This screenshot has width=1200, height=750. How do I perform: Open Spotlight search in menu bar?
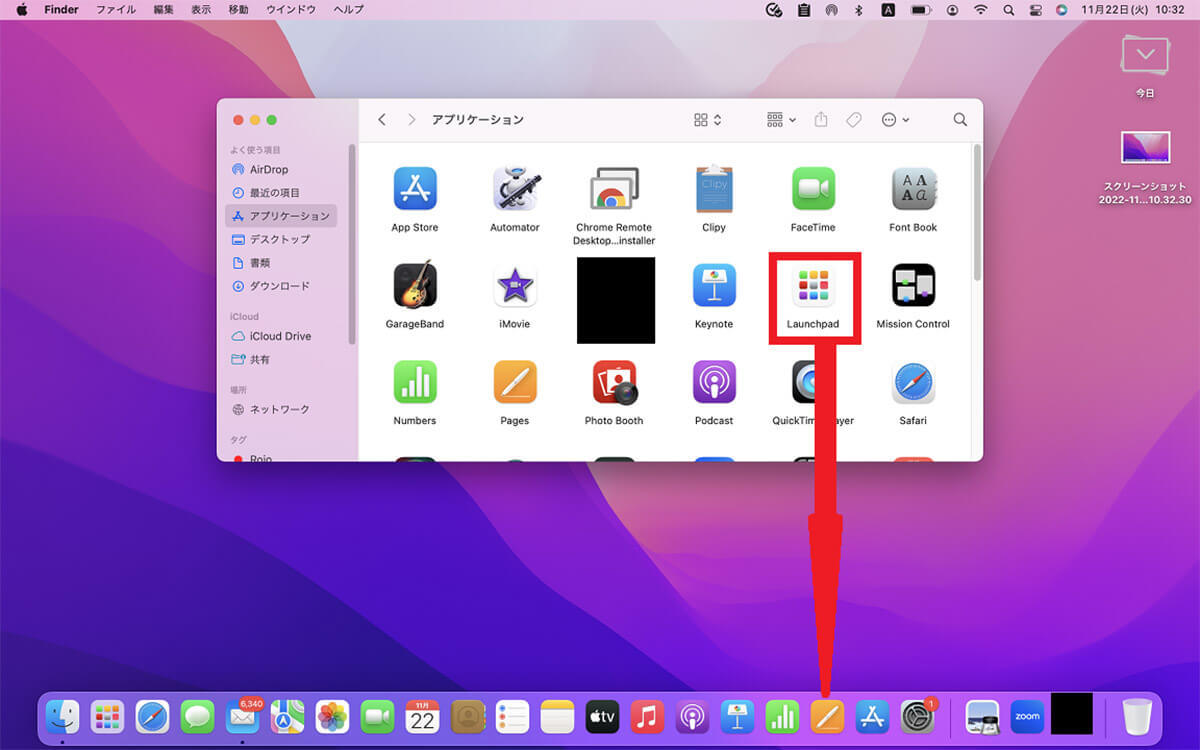click(1008, 9)
